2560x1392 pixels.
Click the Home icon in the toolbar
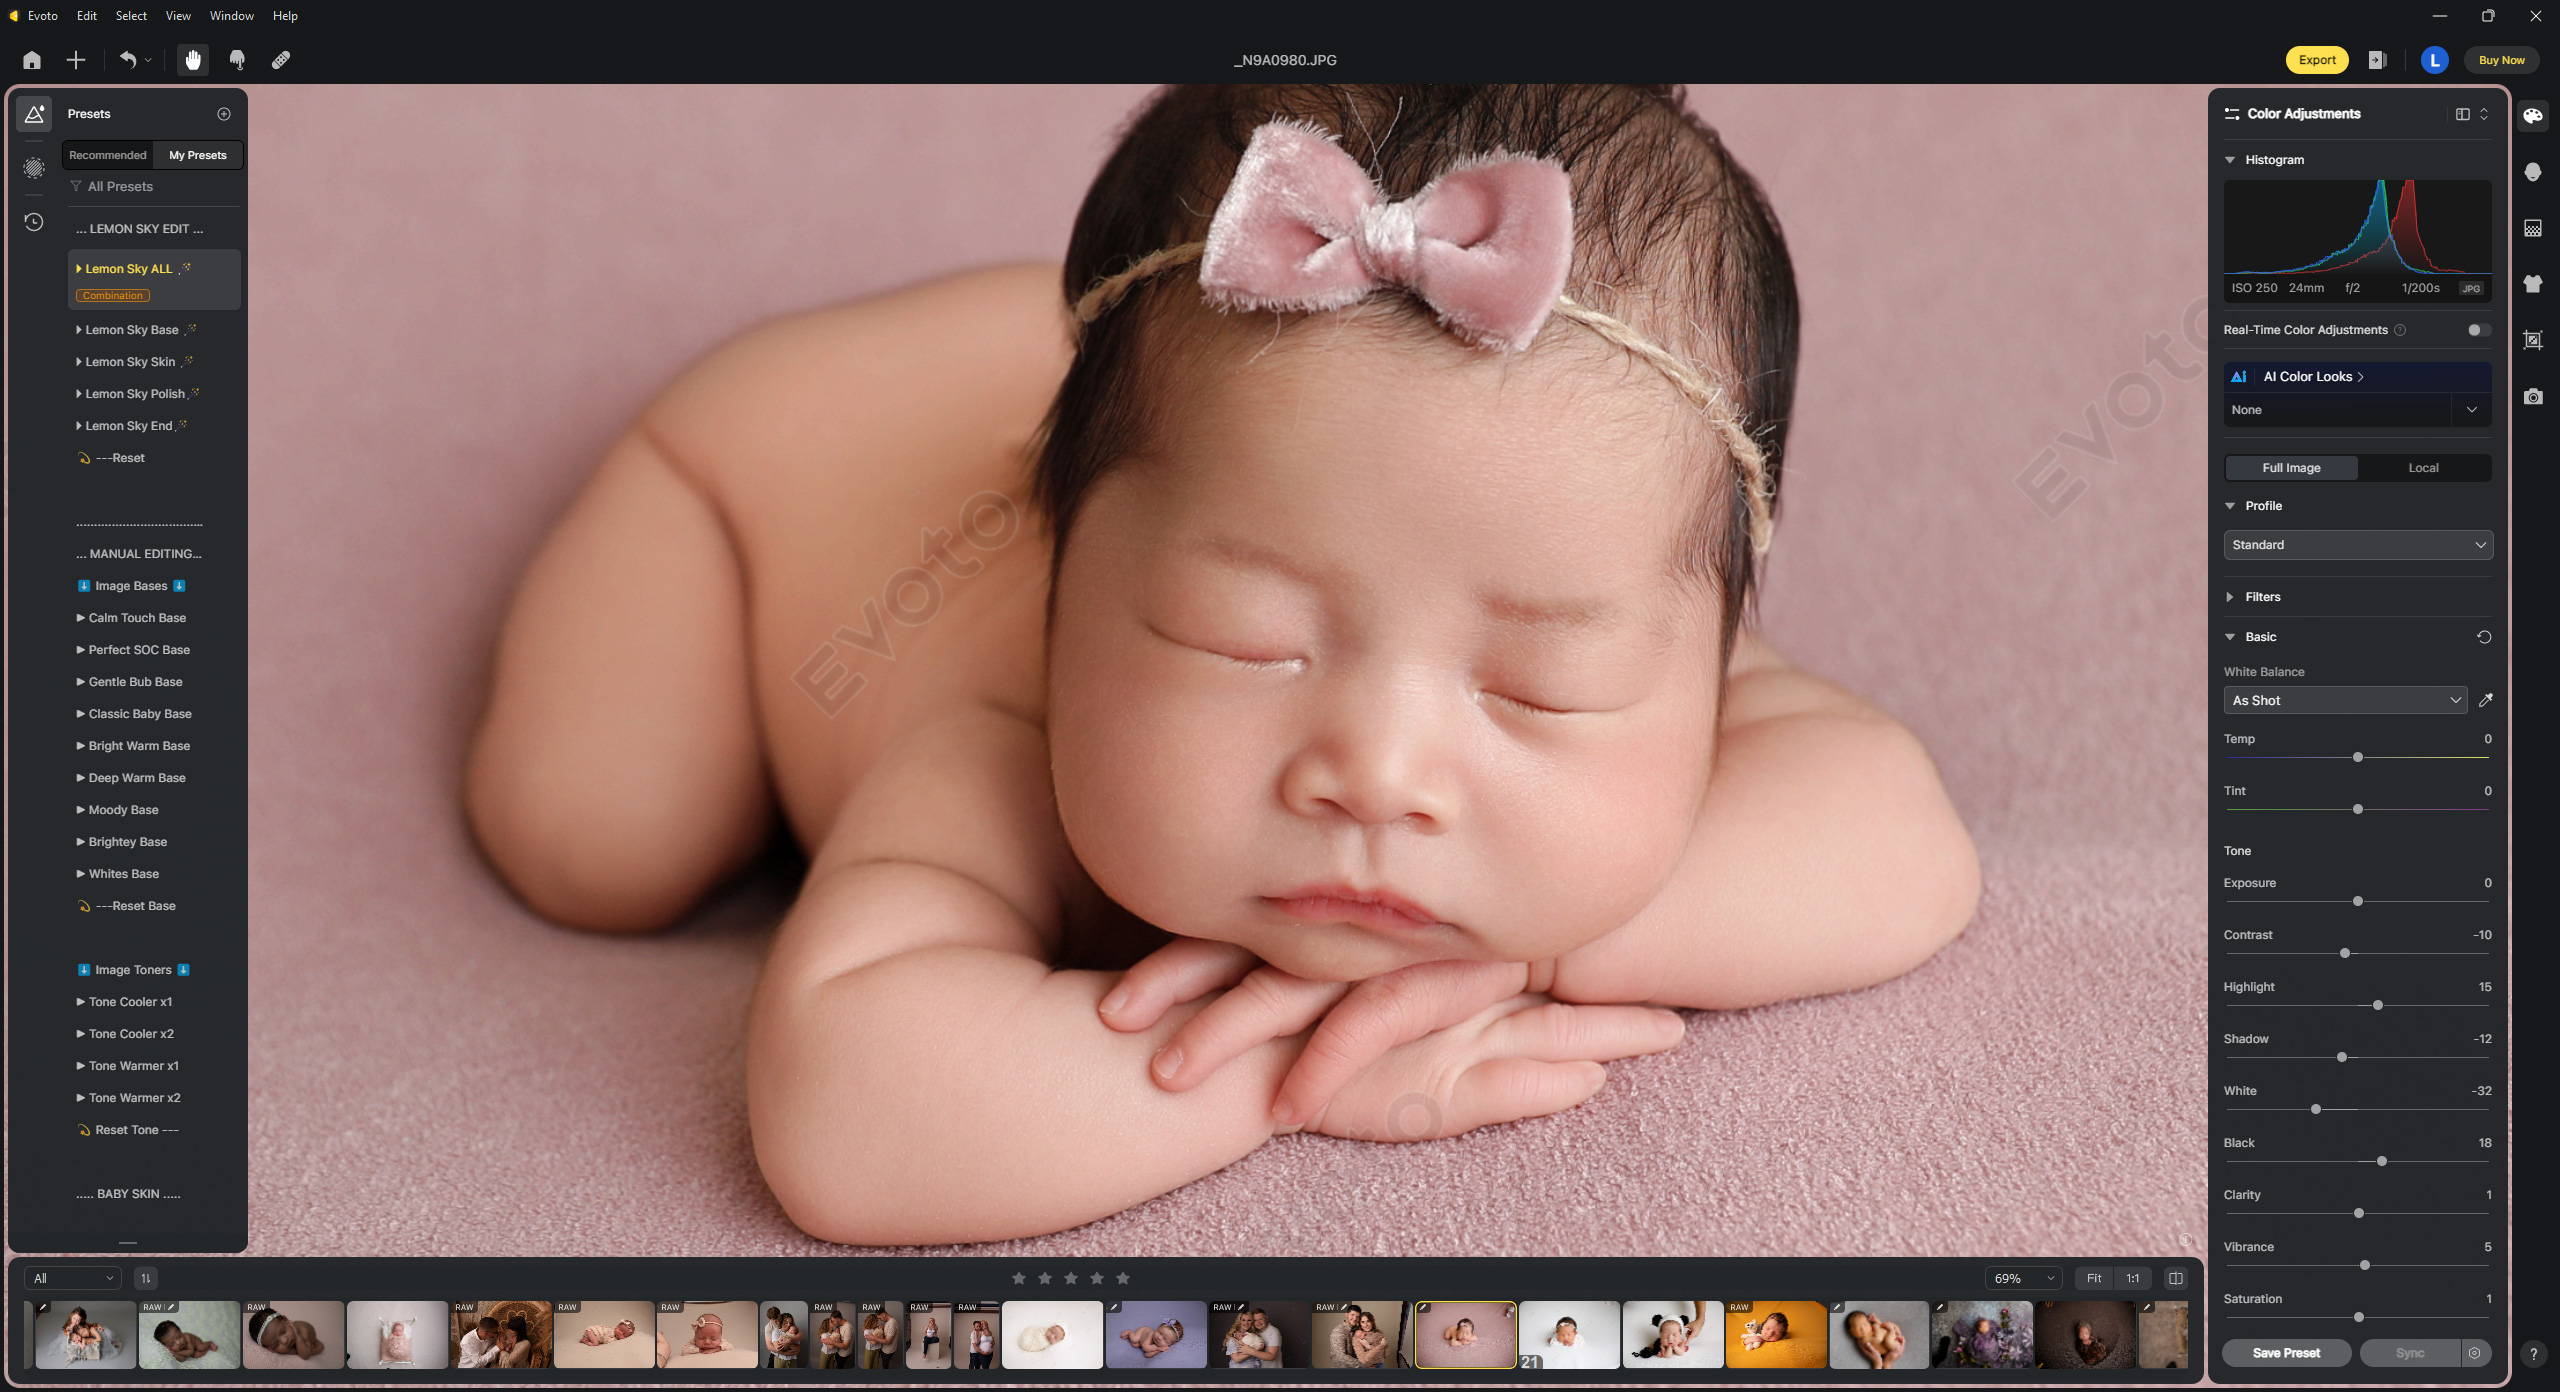32,60
